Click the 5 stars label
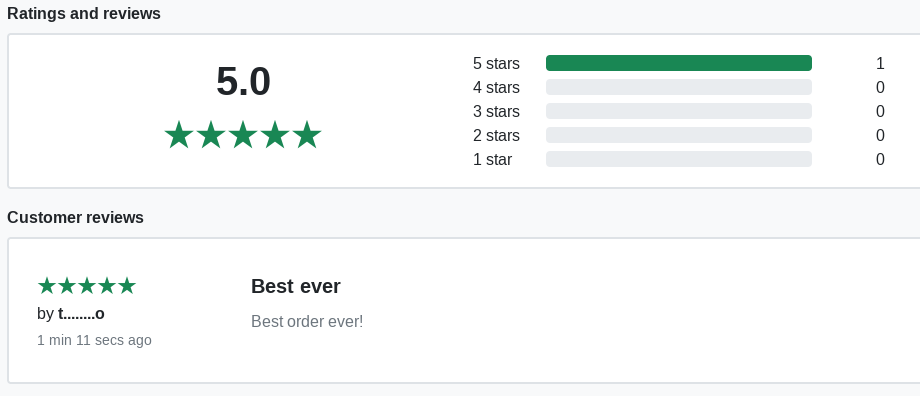This screenshot has height=396, width=920. 496,63
